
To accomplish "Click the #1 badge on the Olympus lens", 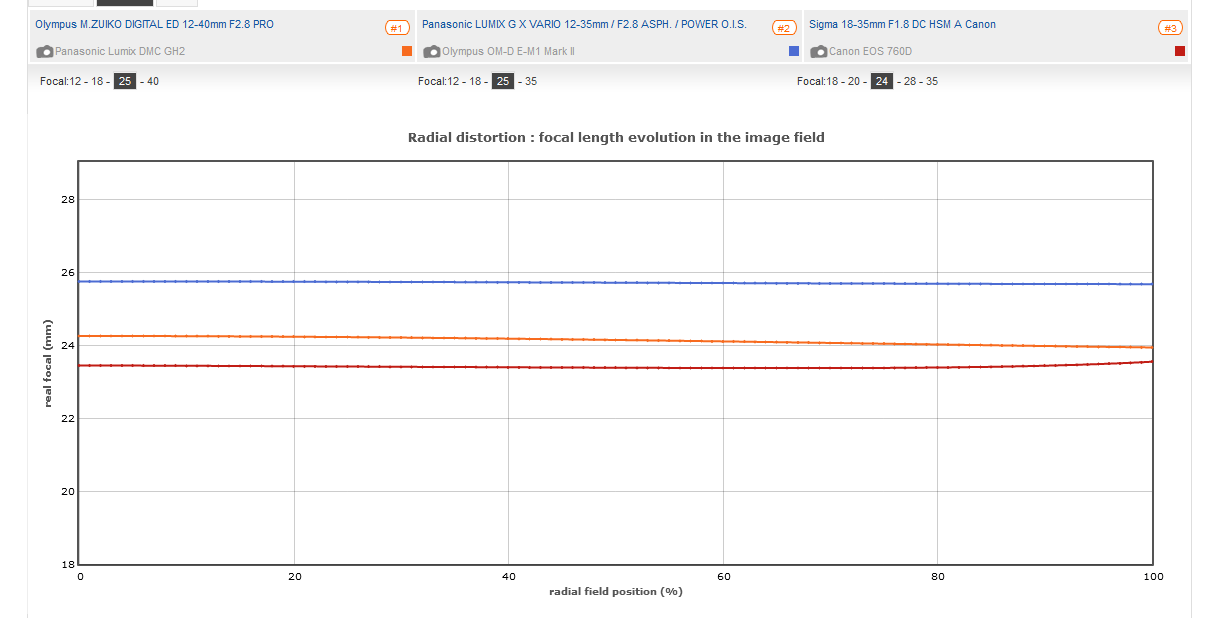I will [397, 28].
